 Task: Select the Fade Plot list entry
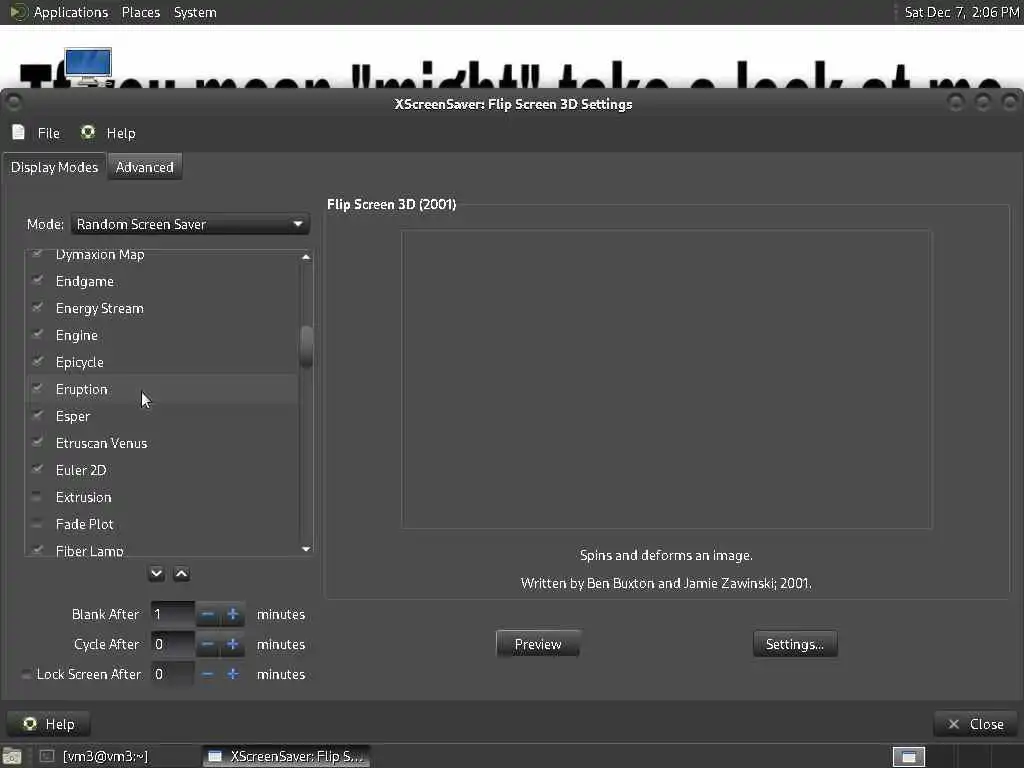(x=163, y=524)
